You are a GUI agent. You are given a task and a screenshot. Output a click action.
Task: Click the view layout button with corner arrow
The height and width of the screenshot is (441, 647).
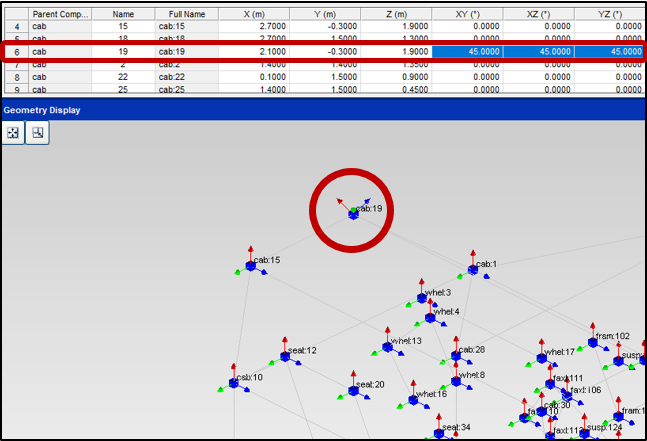click(38, 133)
